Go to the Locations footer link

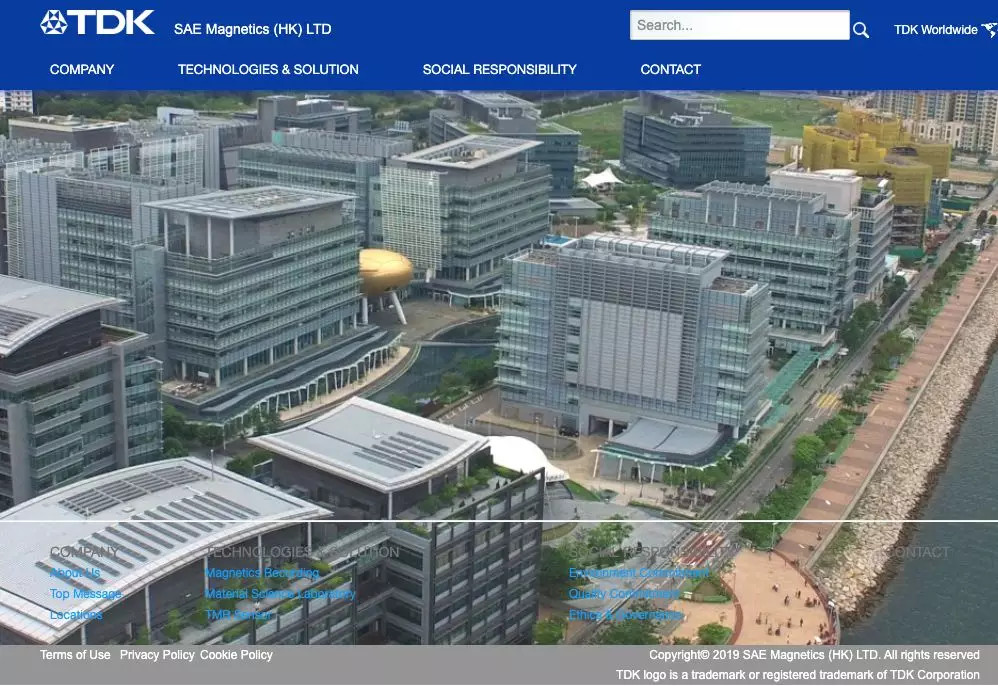tap(76, 615)
